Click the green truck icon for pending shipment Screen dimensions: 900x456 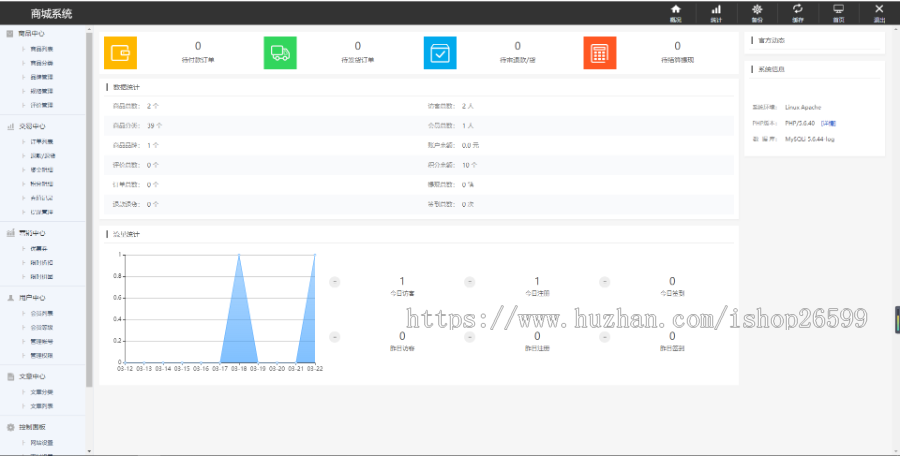coord(280,53)
